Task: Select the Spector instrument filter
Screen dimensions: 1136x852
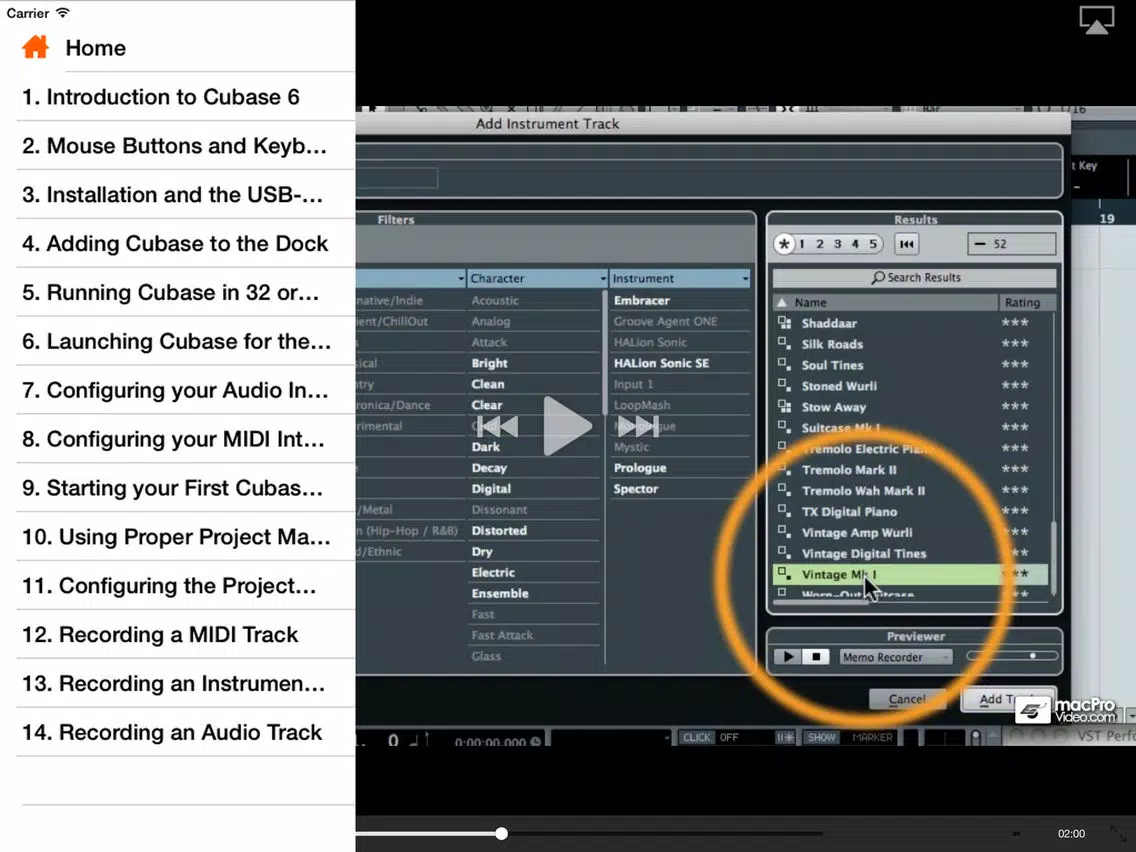Action: tap(636, 489)
